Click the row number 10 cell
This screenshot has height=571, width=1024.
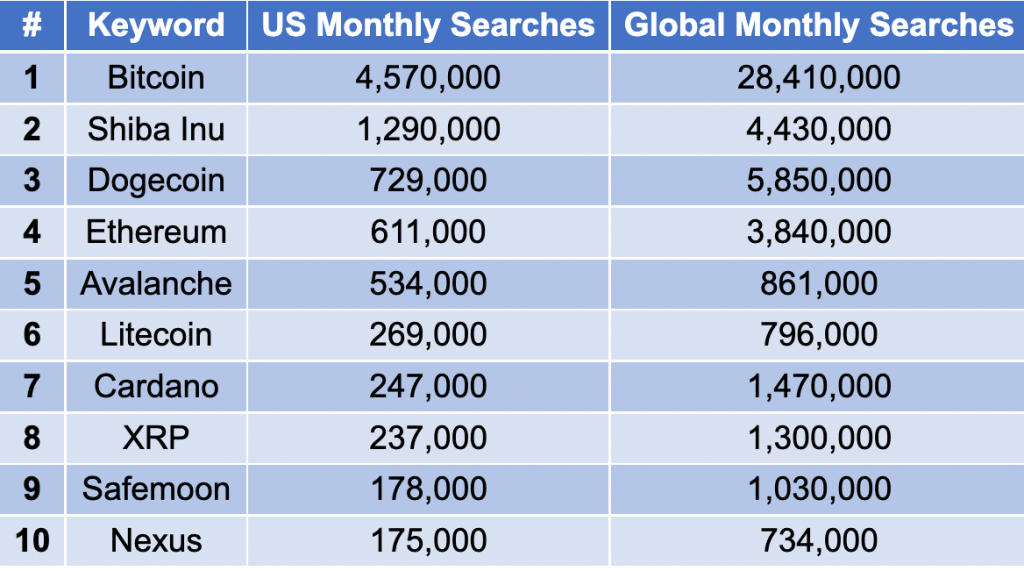tap(32, 540)
